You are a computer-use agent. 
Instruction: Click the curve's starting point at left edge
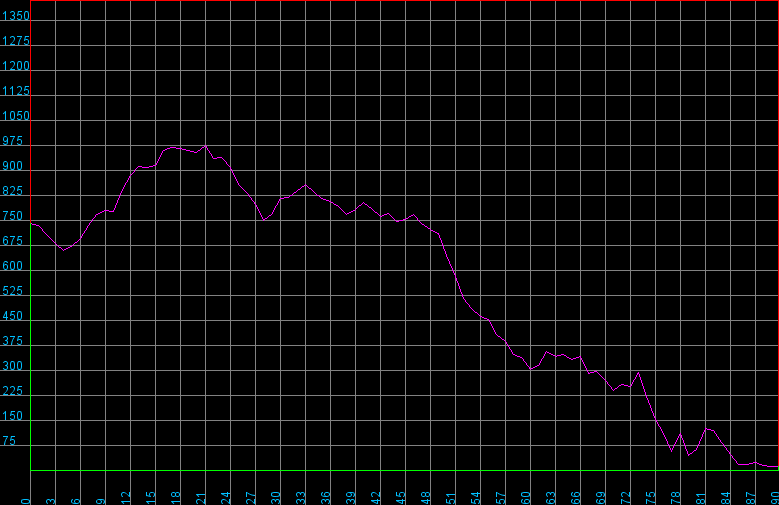(31, 223)
